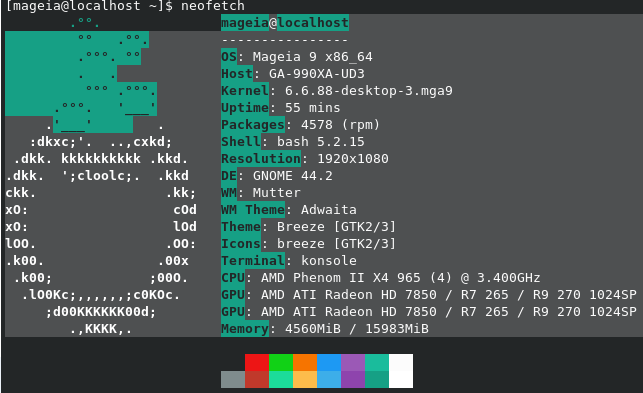
Task: Click the Host value 'GA-990XA-UD3'
Action: (x=317, y=74)
